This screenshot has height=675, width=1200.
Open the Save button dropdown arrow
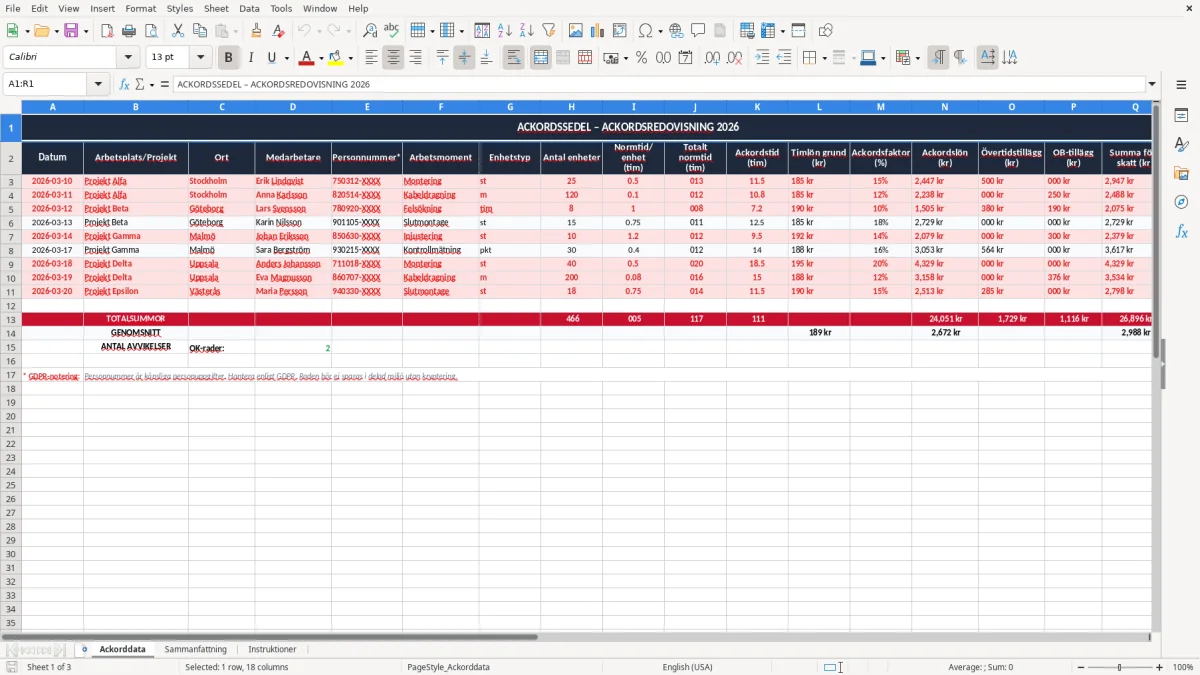point(86,31)
